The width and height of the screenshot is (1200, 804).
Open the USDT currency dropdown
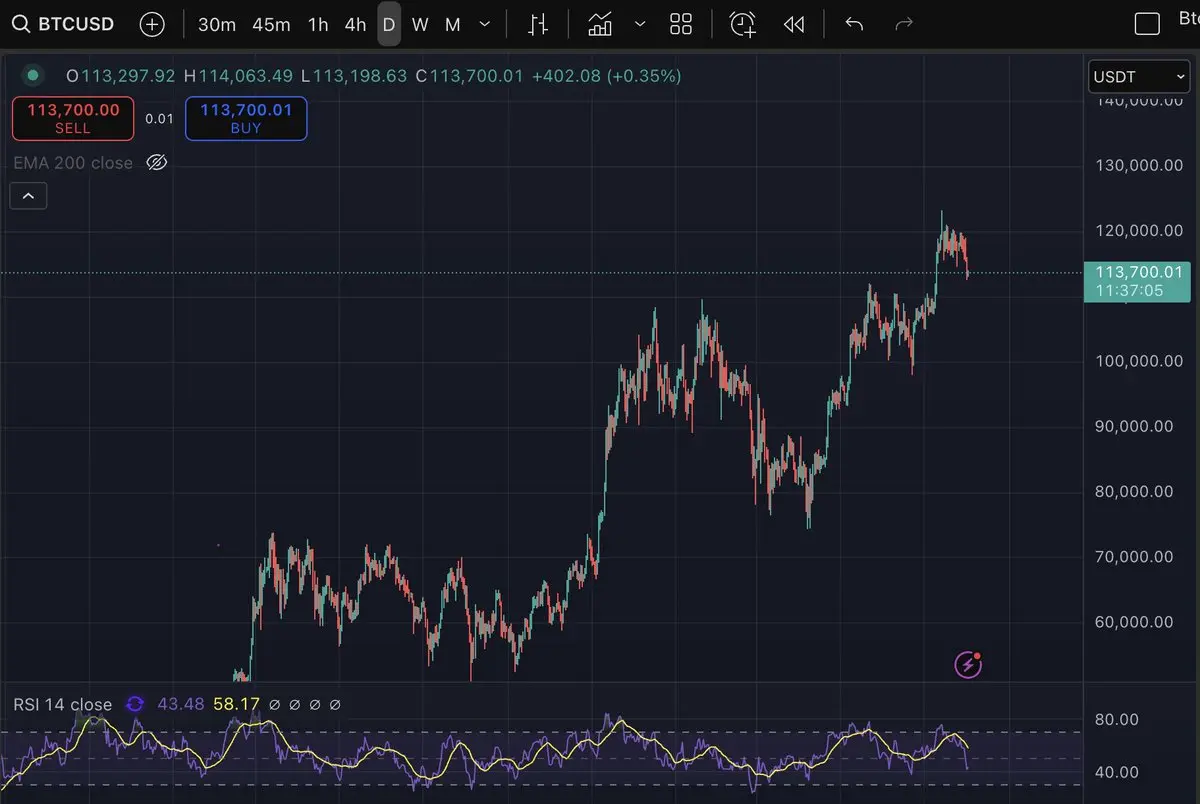pos(1139,77)
